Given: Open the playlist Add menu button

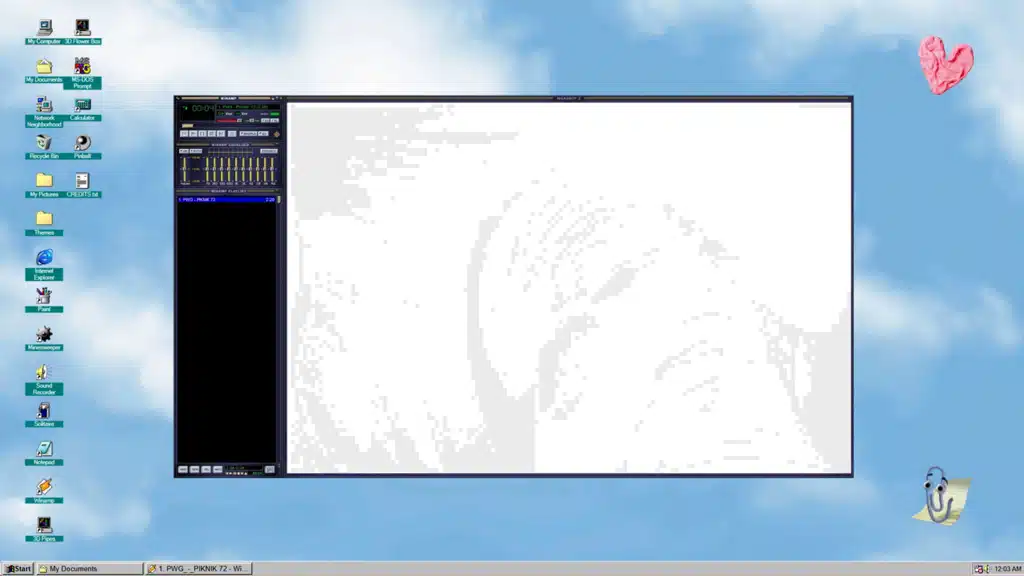Looking at the screenshot, I should click(x=183, y=469).
